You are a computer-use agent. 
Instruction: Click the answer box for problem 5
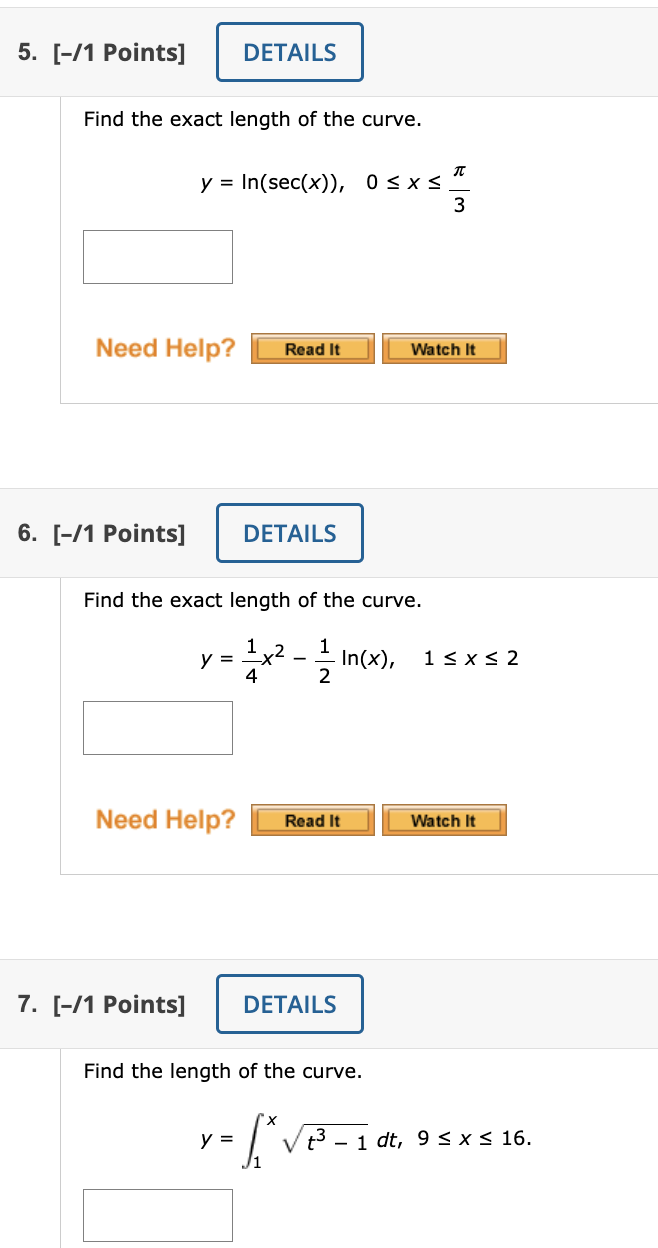[x=157, y=256]
